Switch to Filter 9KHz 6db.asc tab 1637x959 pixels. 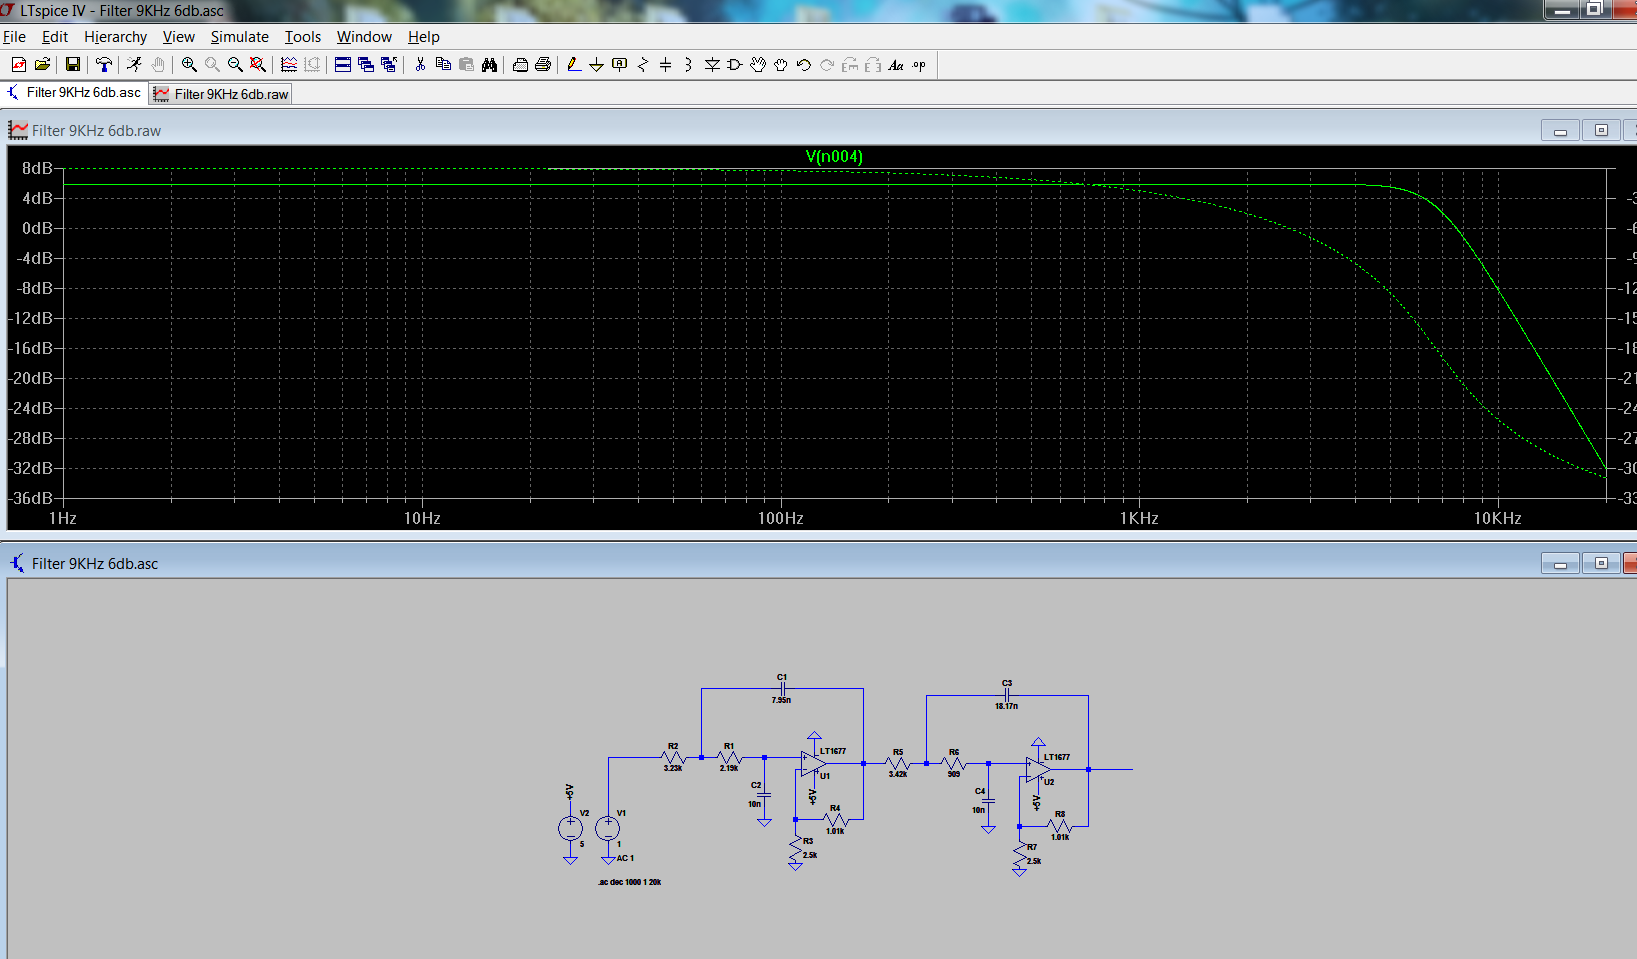[74, 93]
